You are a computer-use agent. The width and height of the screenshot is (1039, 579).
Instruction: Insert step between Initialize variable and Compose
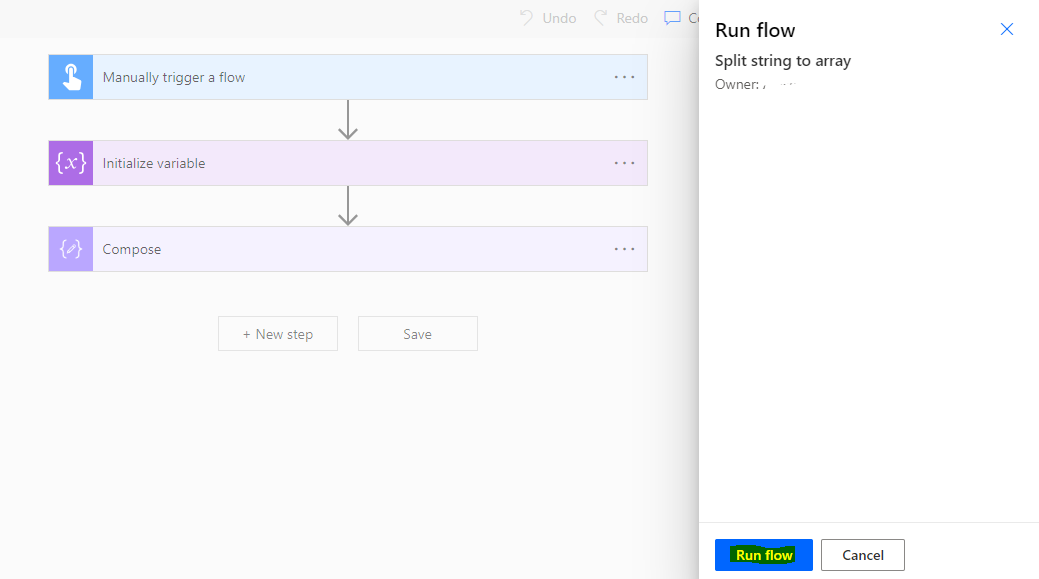[348, 206]
